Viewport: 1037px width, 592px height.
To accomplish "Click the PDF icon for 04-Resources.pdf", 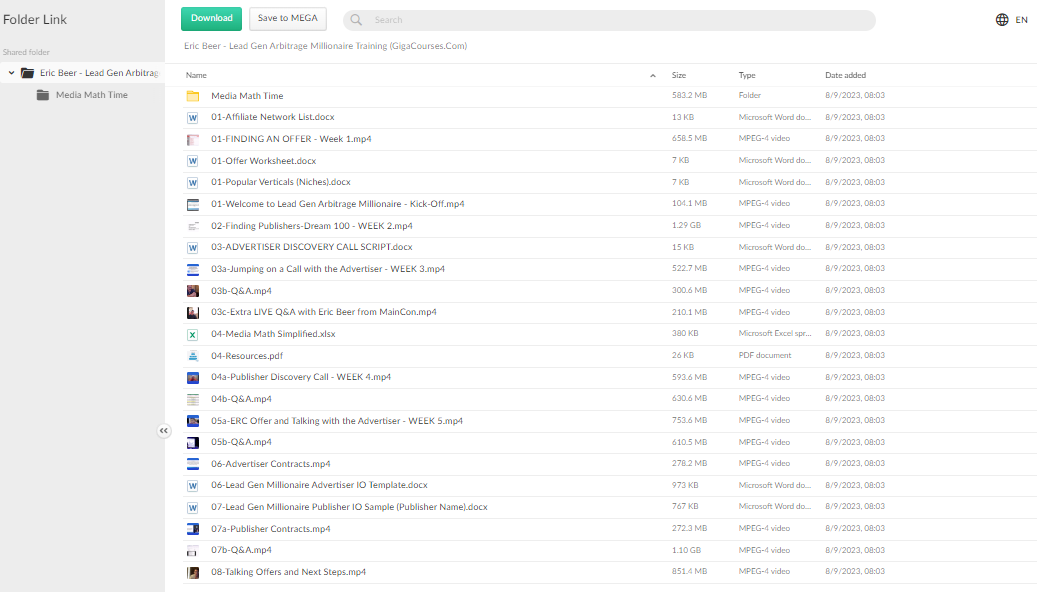I will 193,356.
